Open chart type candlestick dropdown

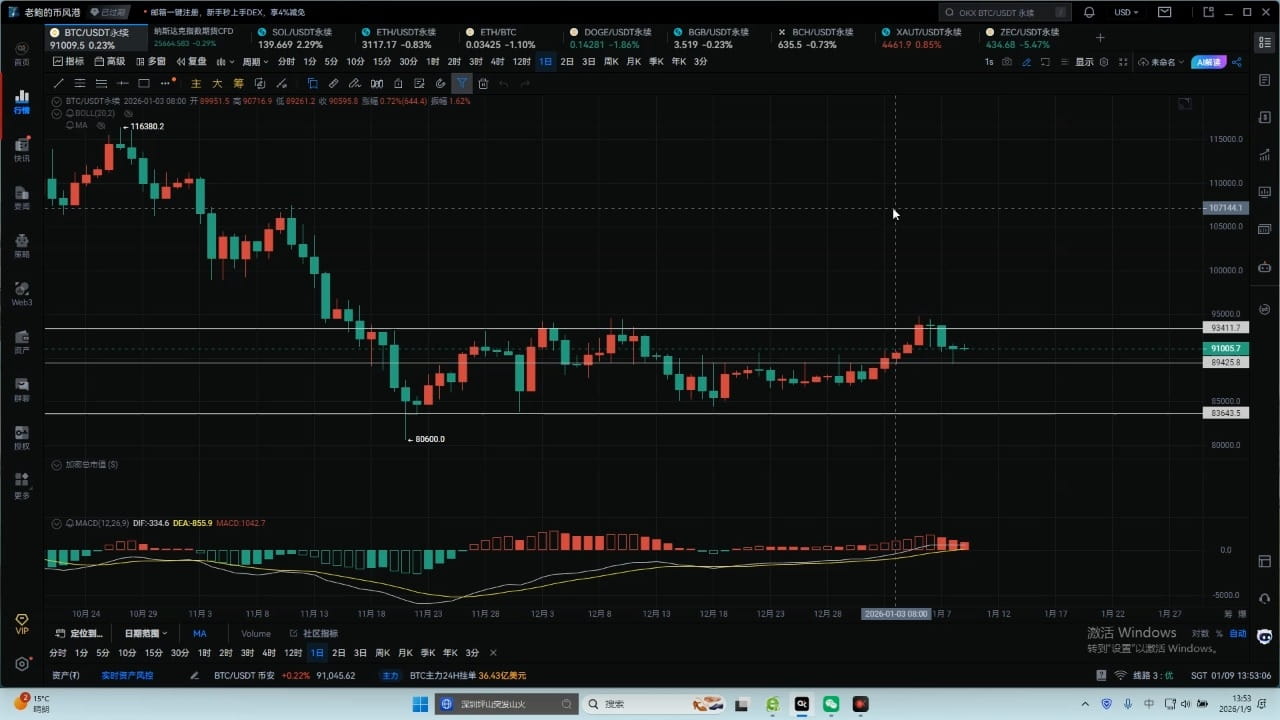pyautogui.click(x=224, y=61)
